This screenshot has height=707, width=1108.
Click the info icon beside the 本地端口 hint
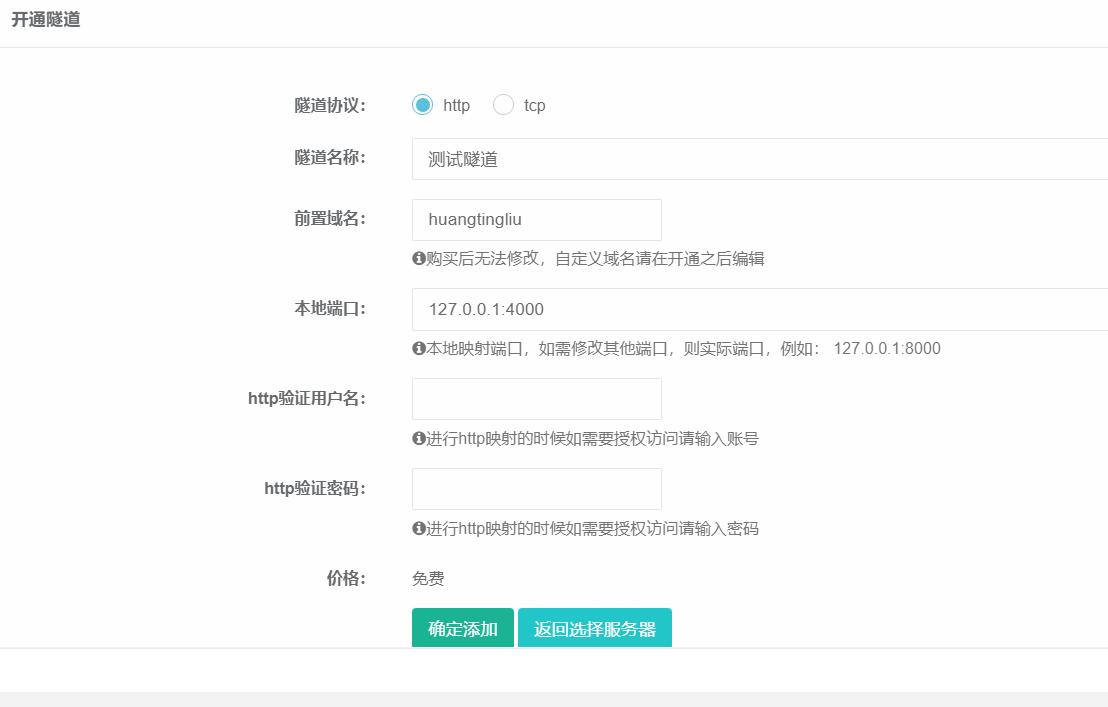click(x=417, y=348)
